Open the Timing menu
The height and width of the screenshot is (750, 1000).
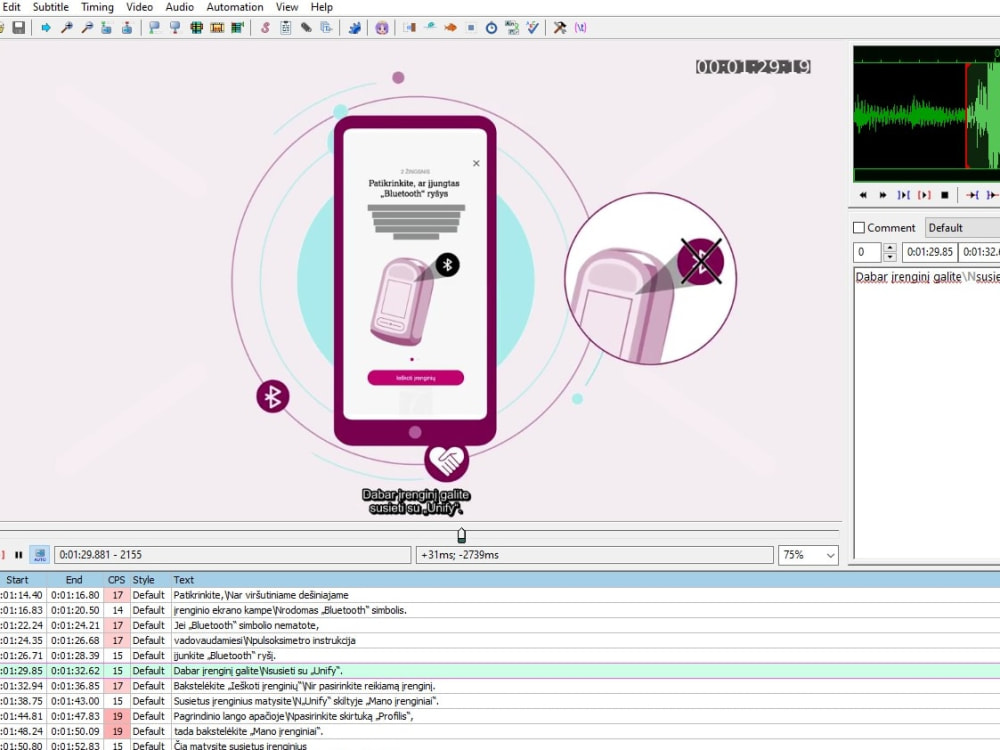tap(97, 7)
